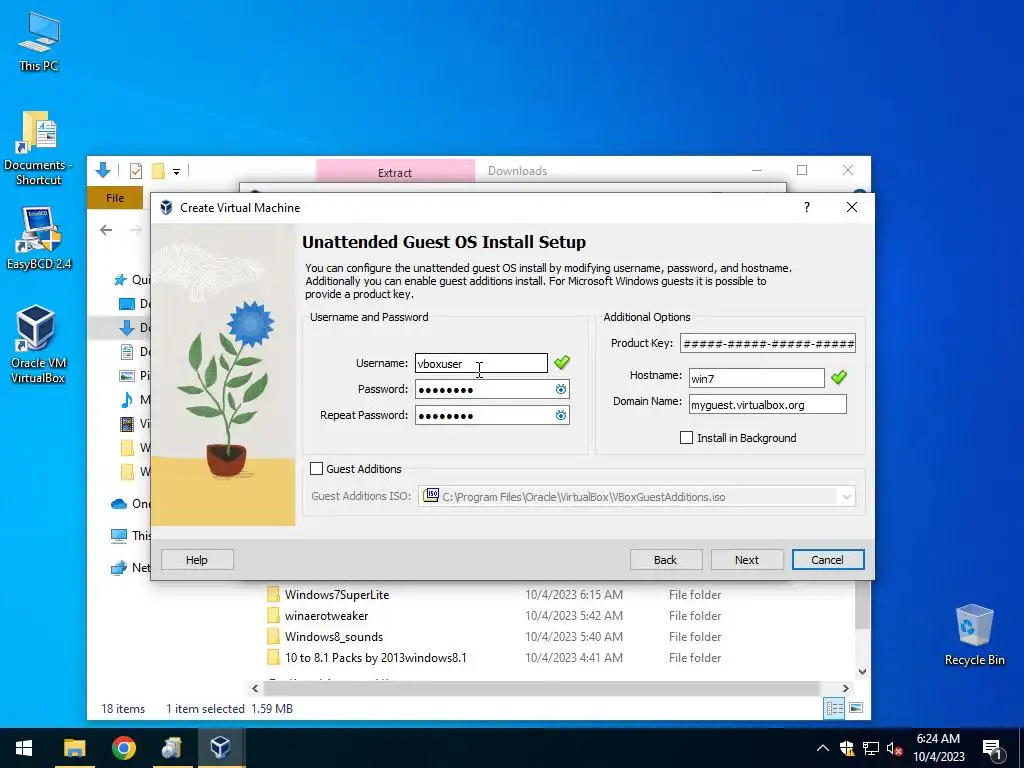
Task: Click the Cancel button in wizard
Action: click(827, 560)
